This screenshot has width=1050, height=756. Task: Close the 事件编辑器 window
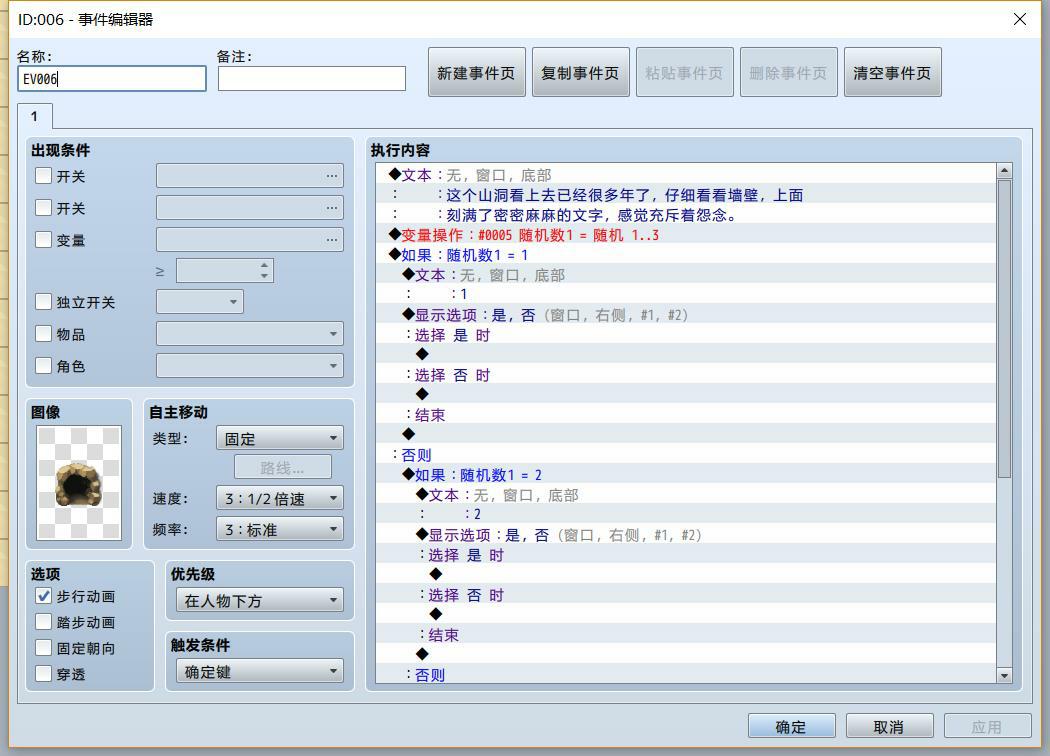1019,19
